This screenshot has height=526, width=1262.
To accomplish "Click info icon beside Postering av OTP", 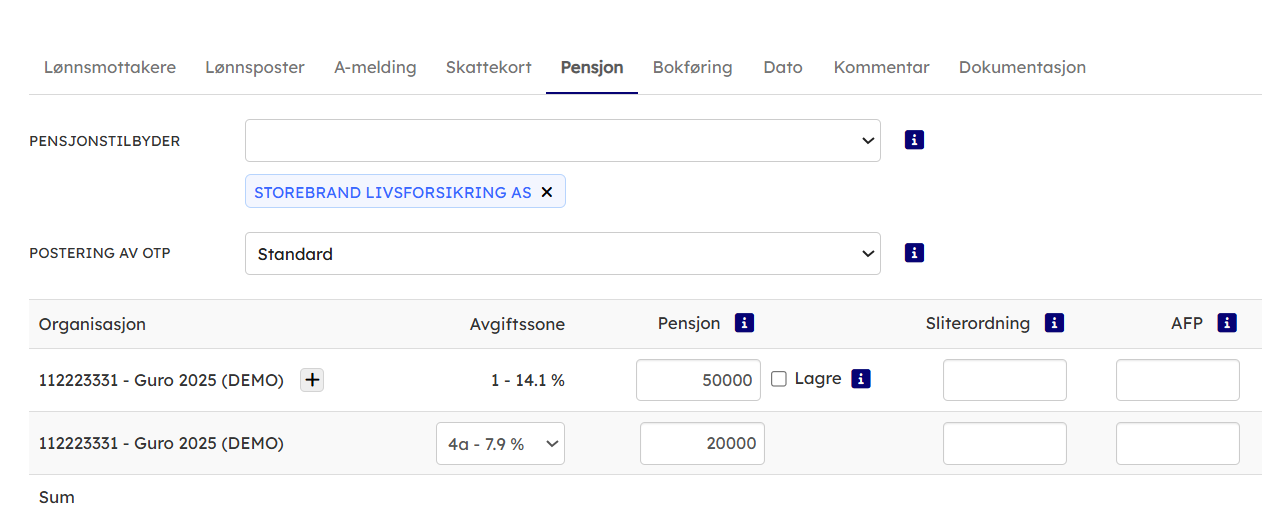I will pyautogui.click(x=914, y=253).
